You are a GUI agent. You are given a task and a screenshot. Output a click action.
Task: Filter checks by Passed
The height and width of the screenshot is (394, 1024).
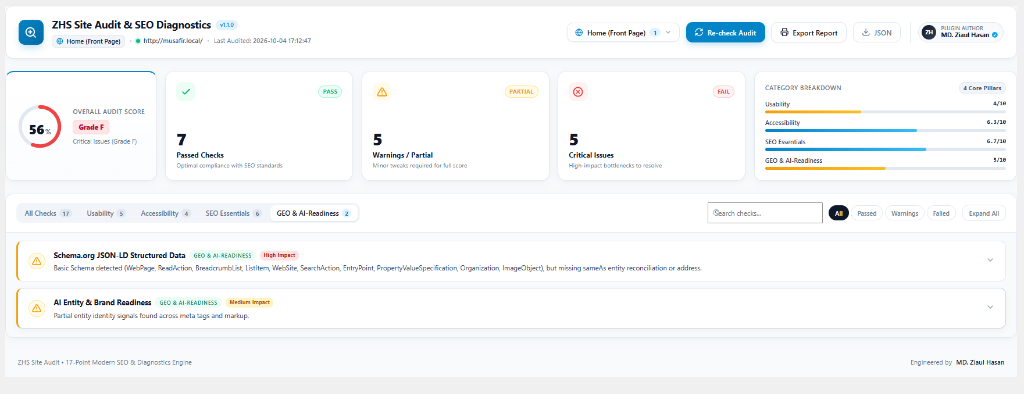click(x=867, y=213)
